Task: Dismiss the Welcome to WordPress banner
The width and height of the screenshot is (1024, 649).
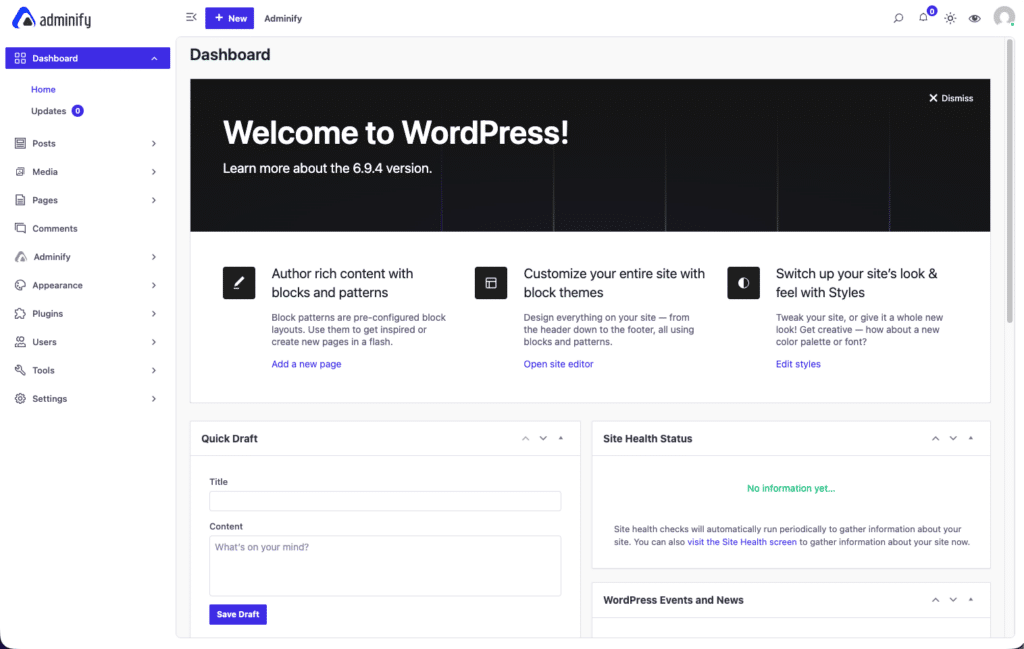Action: (x=951, y=98)
